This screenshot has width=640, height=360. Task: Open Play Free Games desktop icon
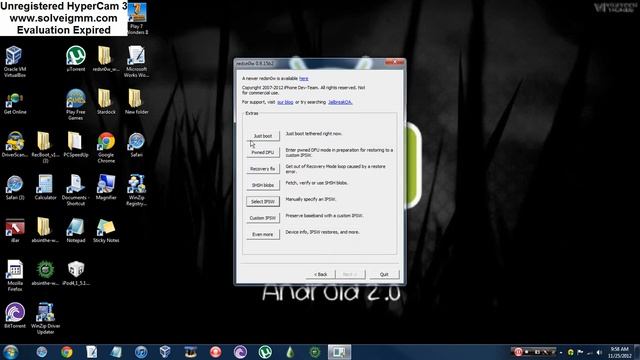(x=76, y=104)
